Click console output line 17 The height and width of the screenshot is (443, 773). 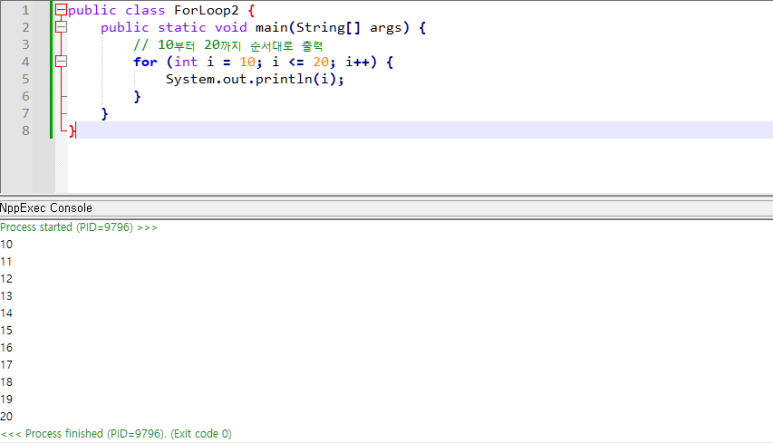[6, 365]
